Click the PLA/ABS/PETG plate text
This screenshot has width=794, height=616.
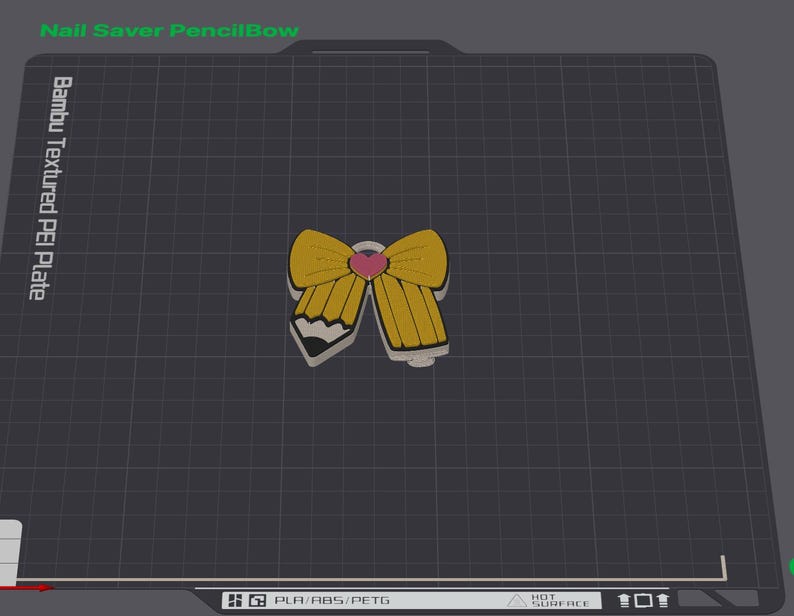pyautogui.click(x=332, y=601)
